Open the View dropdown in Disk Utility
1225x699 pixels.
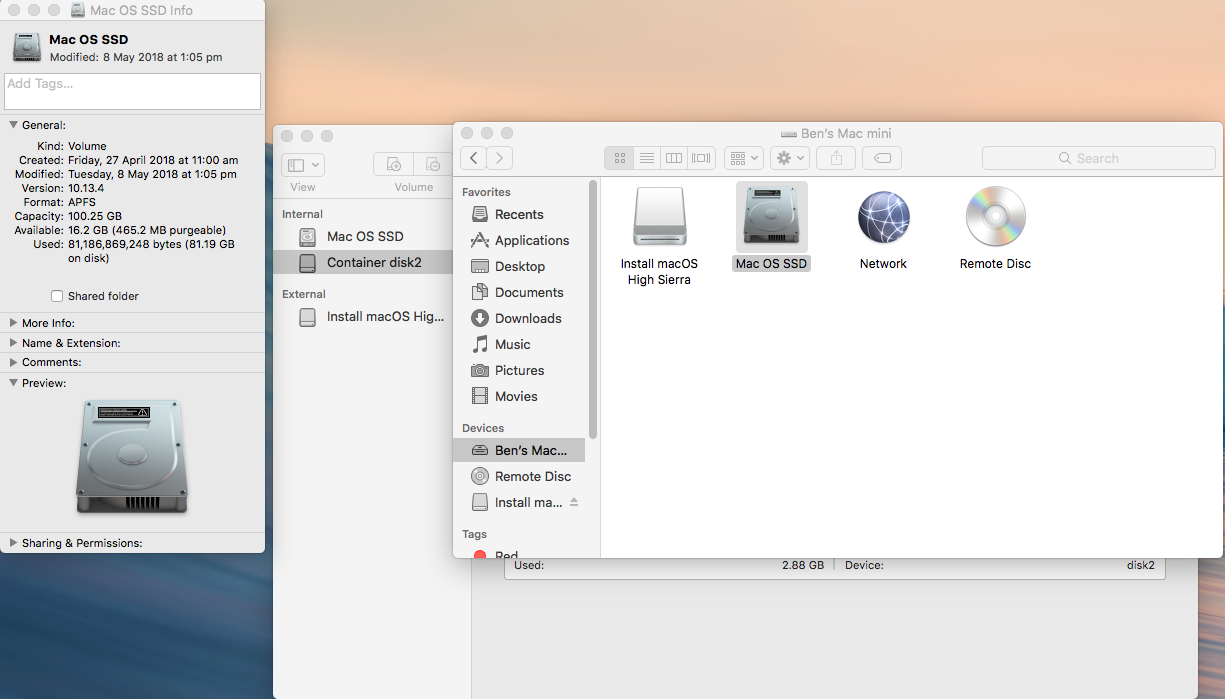tap(303, 164)
